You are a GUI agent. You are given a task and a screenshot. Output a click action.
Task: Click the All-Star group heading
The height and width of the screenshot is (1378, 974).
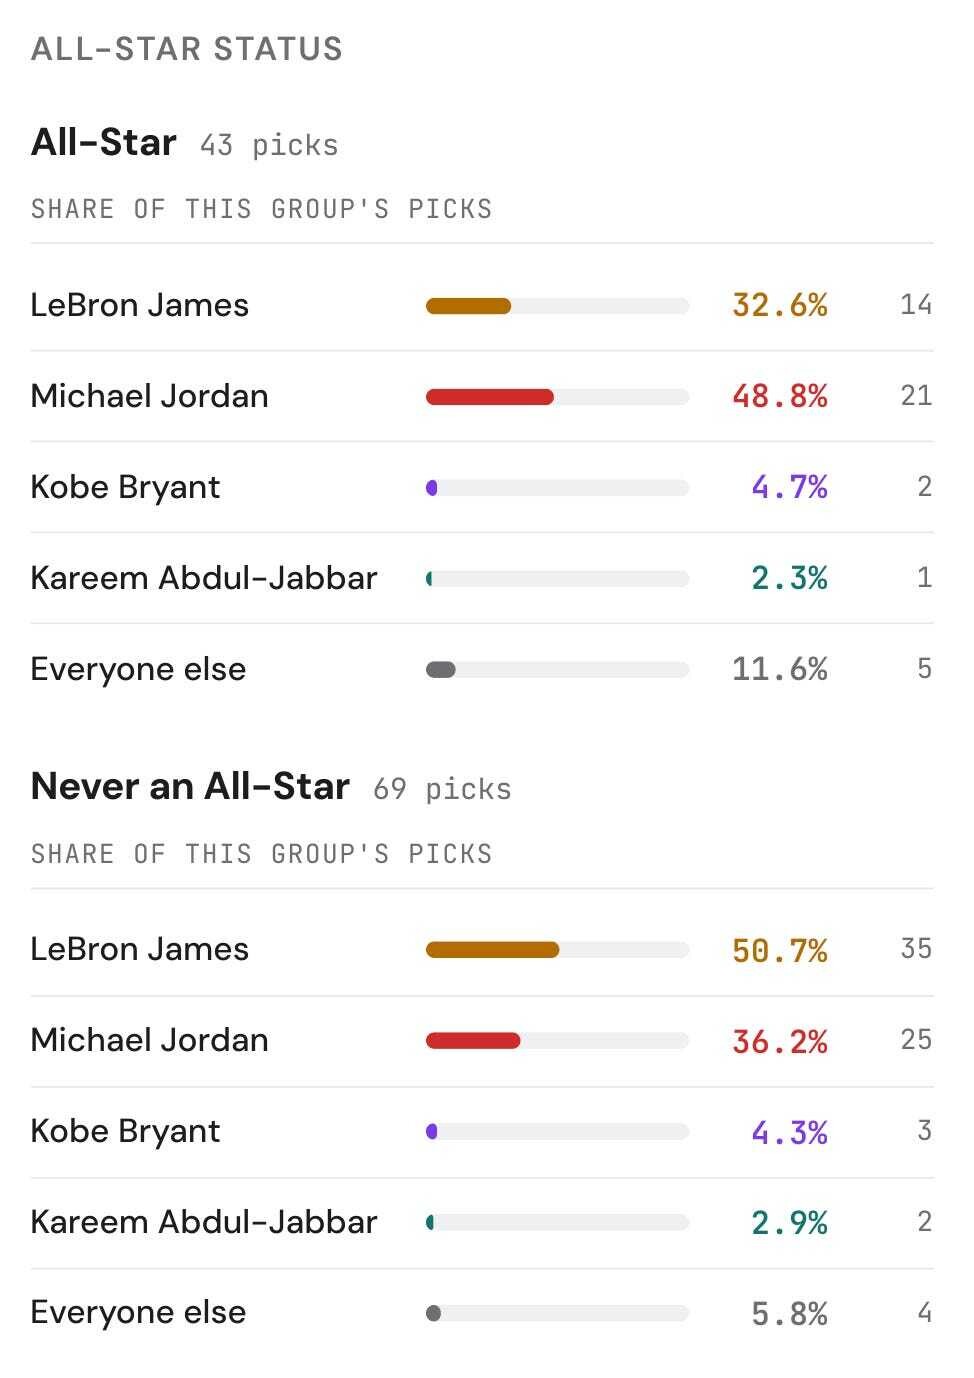pos(104,142)
